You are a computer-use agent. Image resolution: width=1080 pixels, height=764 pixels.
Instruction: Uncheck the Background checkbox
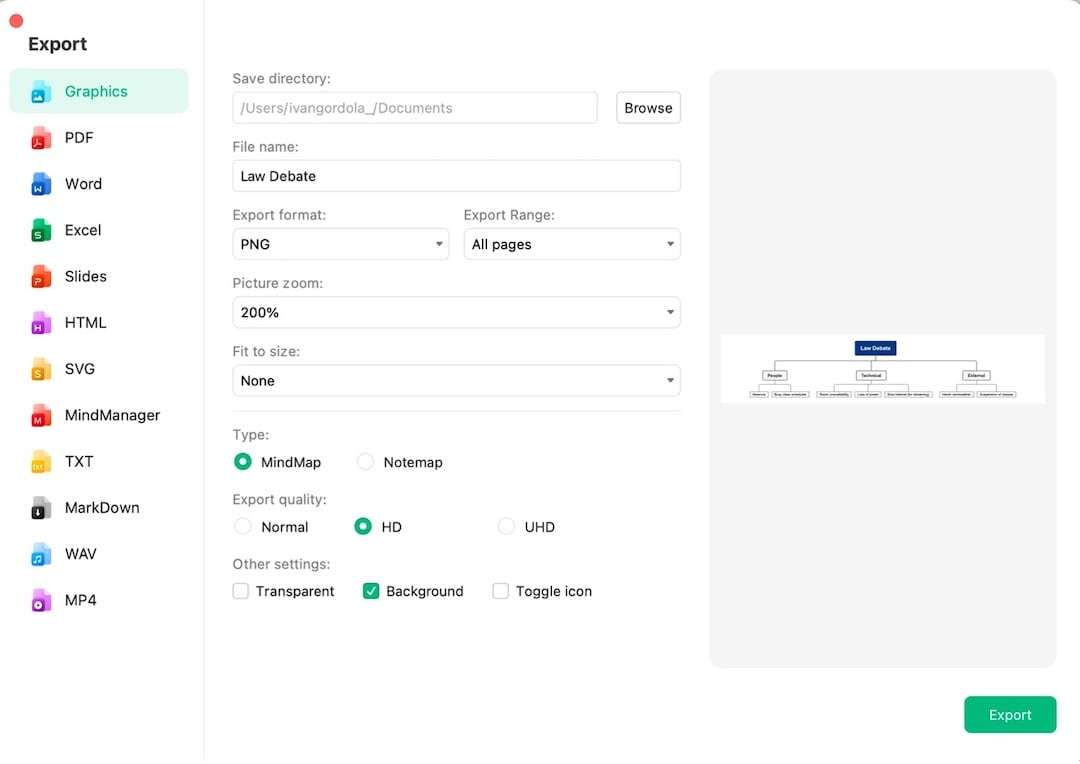371,591
